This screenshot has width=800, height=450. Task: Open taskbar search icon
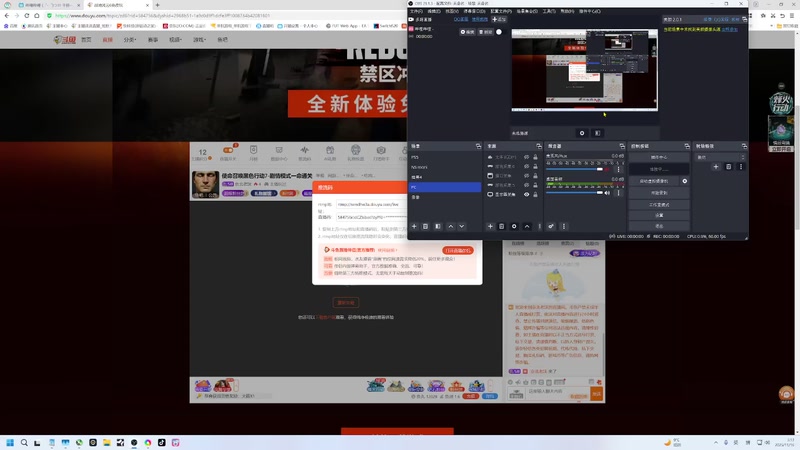coord(24,442)
